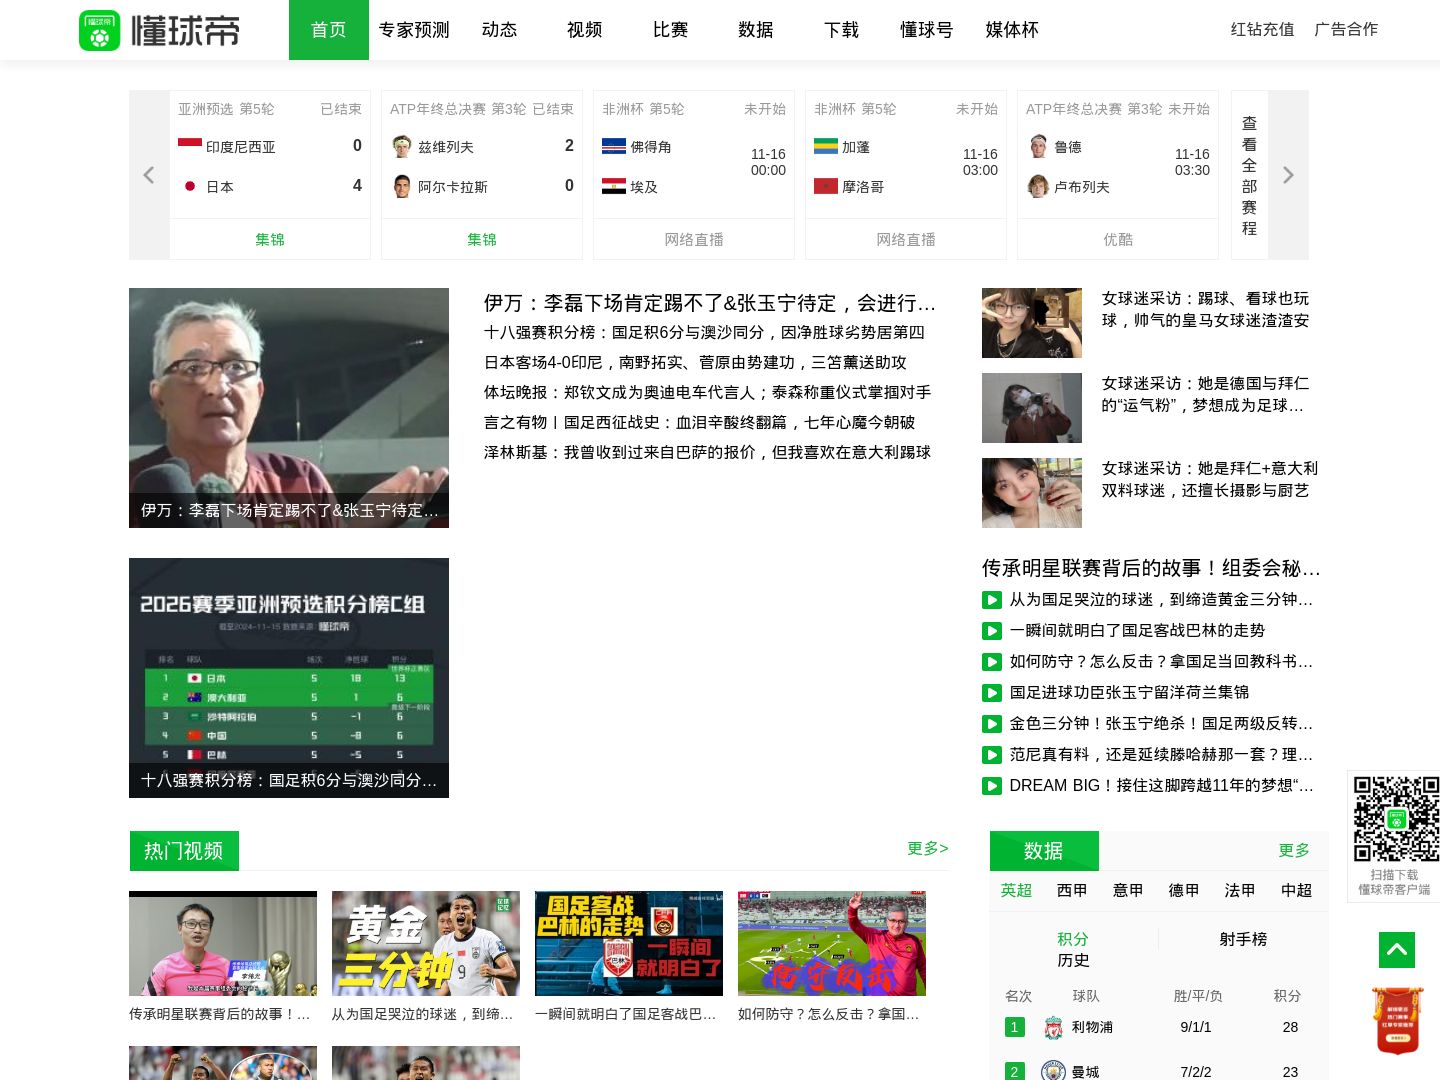Click the back-to-top arrow button
Screen dimensions: 1440x1080
1397,949
